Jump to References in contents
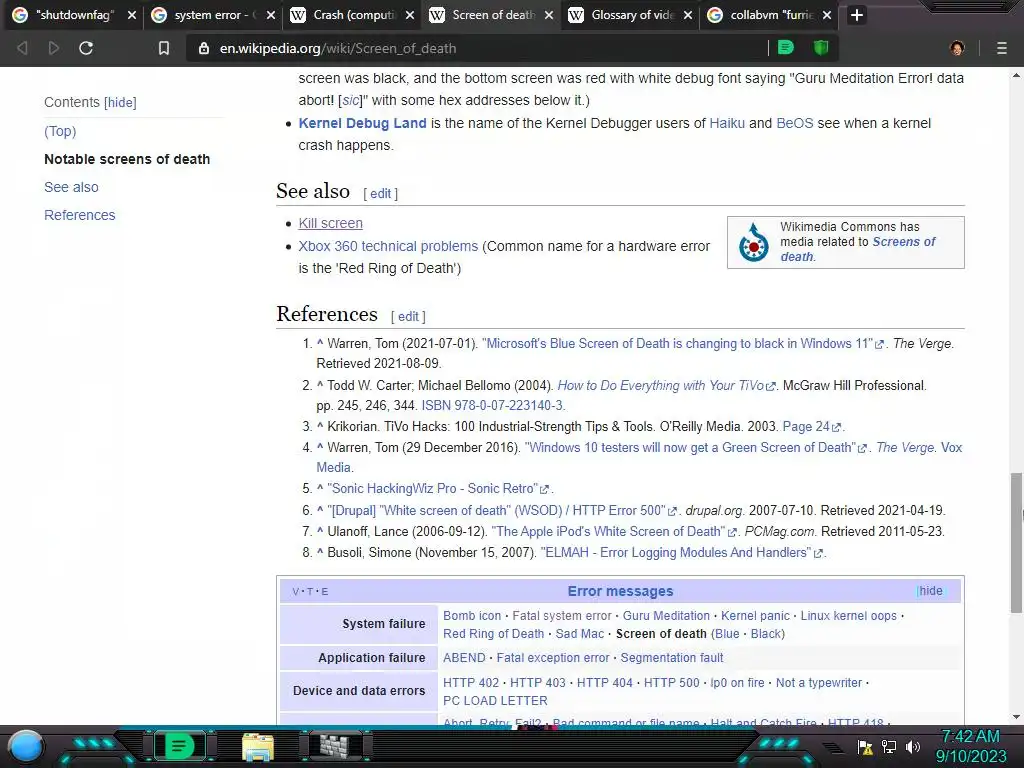Viewport: 1024px width, 768px height. [80, 216]
